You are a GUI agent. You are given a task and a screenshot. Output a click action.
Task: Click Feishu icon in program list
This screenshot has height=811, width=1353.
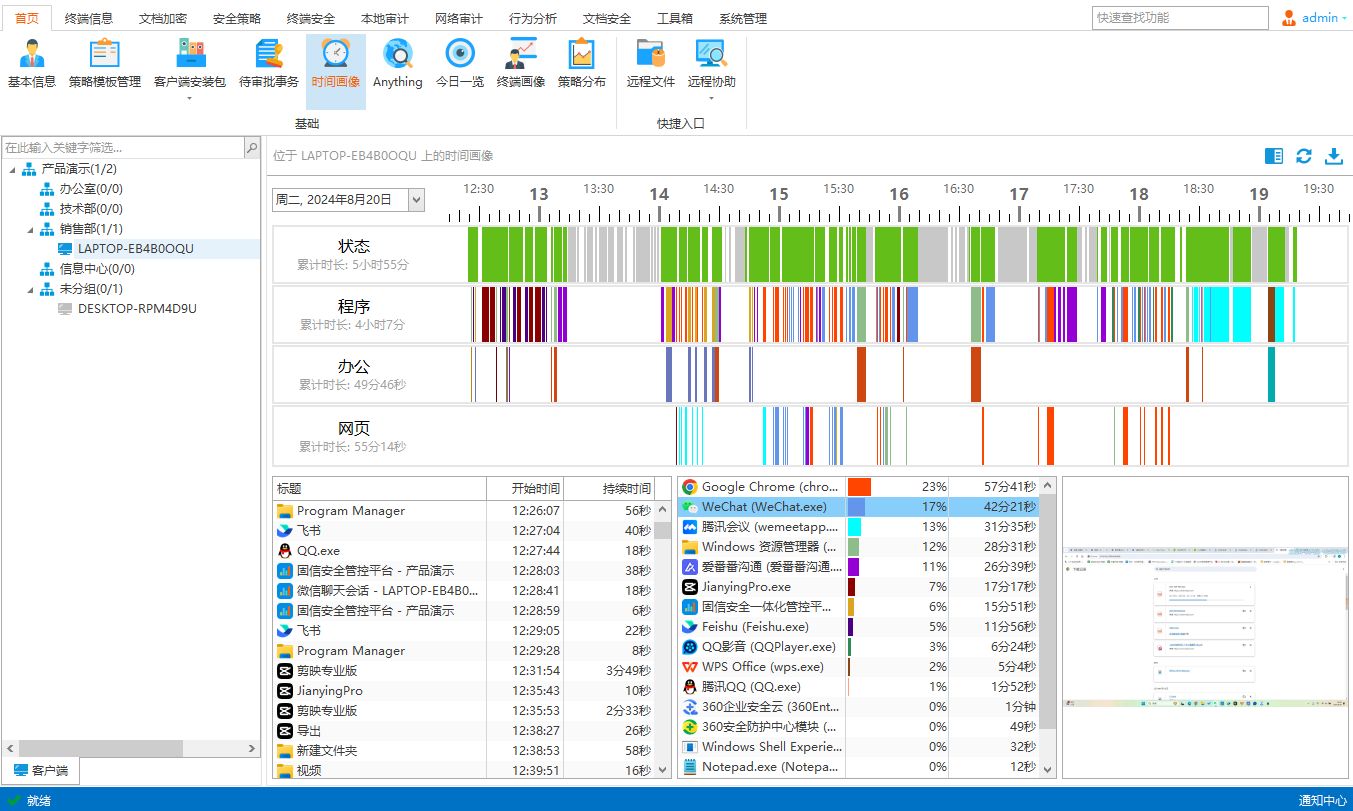point(689,627)
